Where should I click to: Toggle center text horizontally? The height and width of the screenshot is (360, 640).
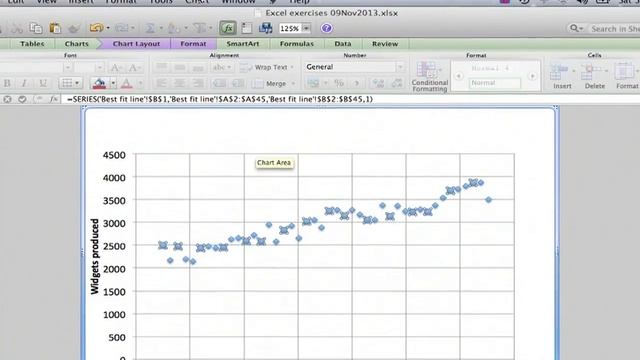click(x=180, y=83)
